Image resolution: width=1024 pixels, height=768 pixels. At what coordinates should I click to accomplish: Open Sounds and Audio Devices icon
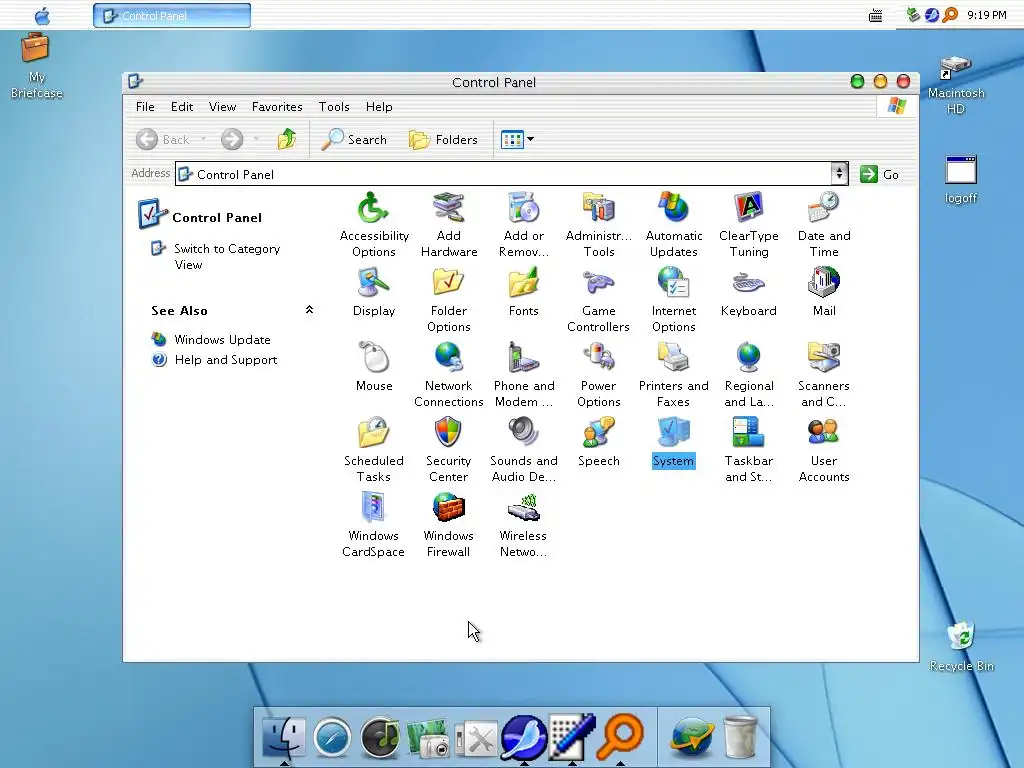(524, 449)
